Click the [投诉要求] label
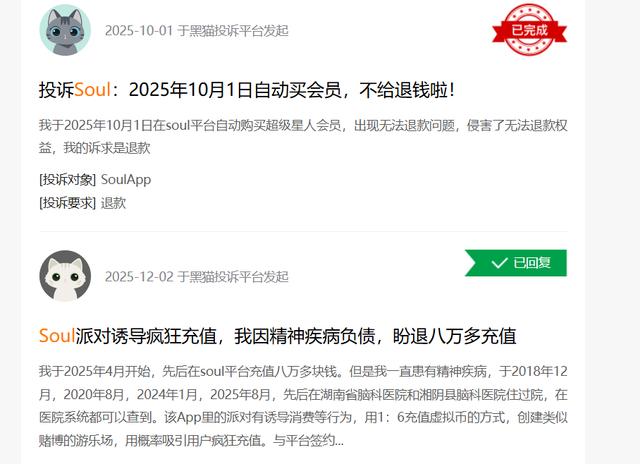Screen dimensions: 640x464 (67, 203)
